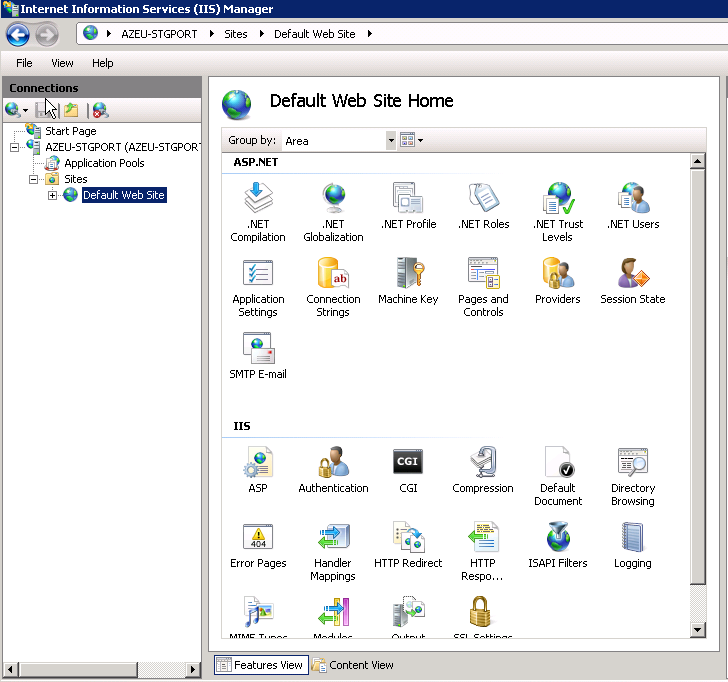
Task: Select the Sites node
Action: pos(76,179)
